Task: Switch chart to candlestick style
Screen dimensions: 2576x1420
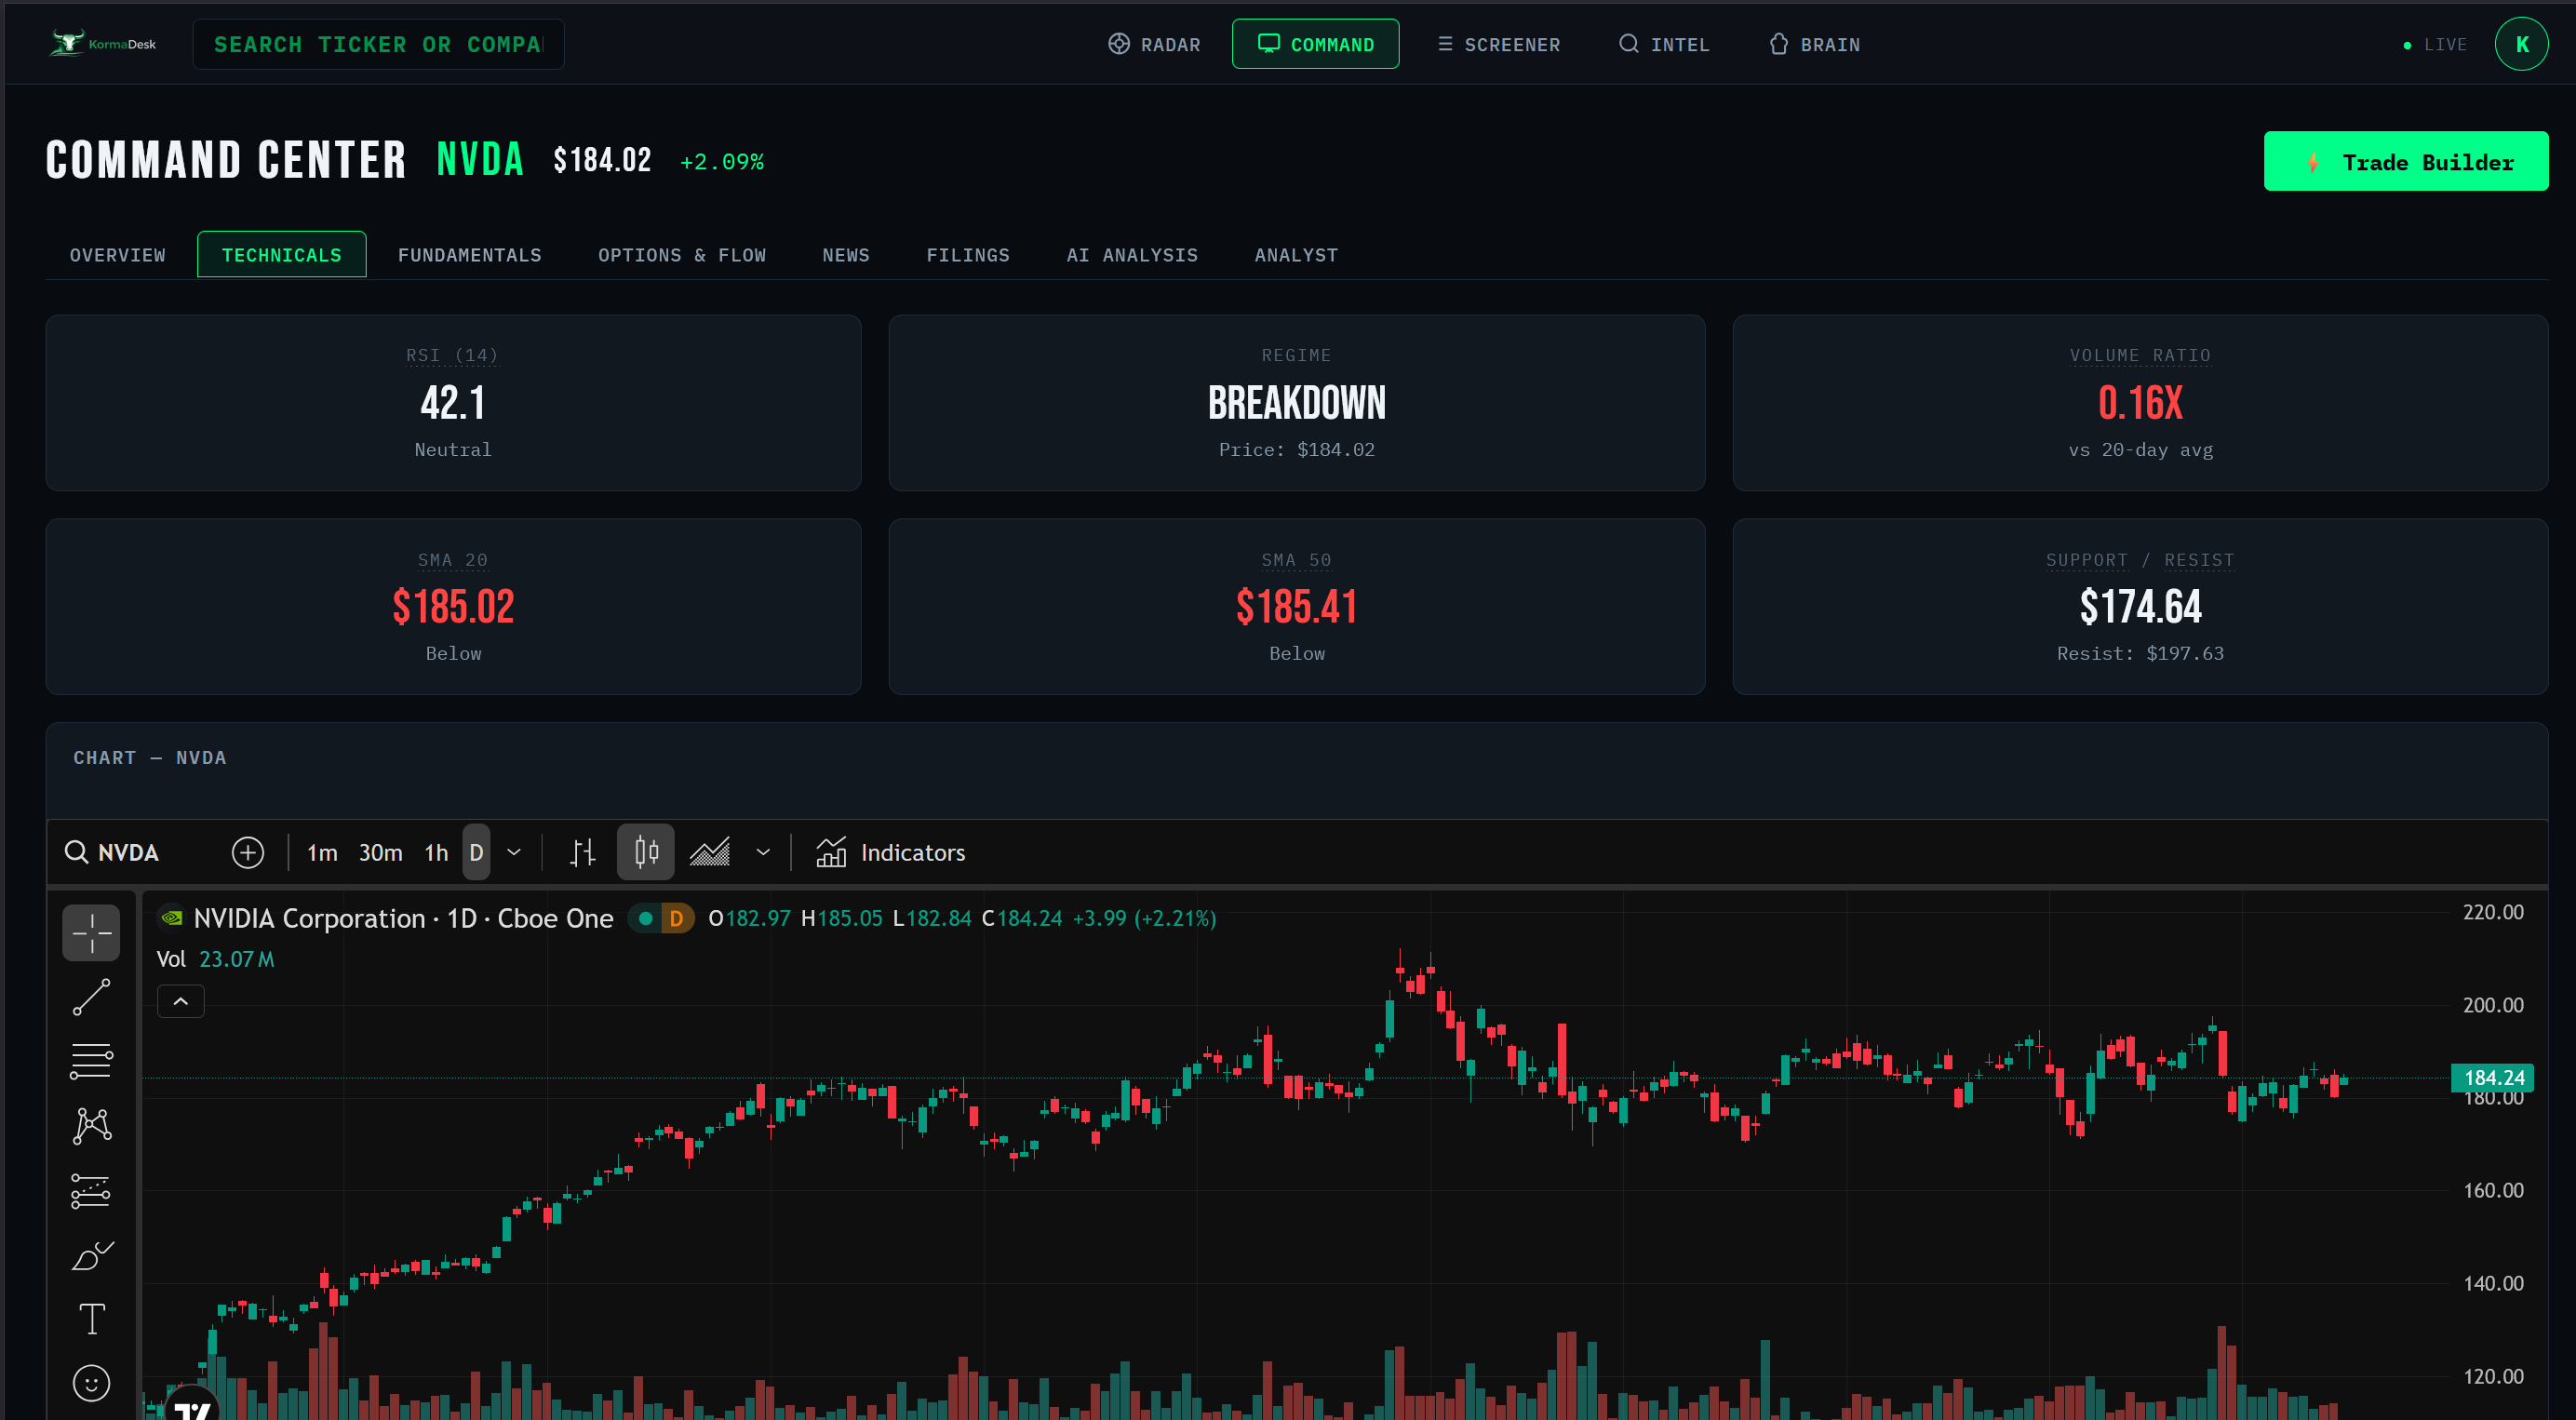Action: [646, 852]
